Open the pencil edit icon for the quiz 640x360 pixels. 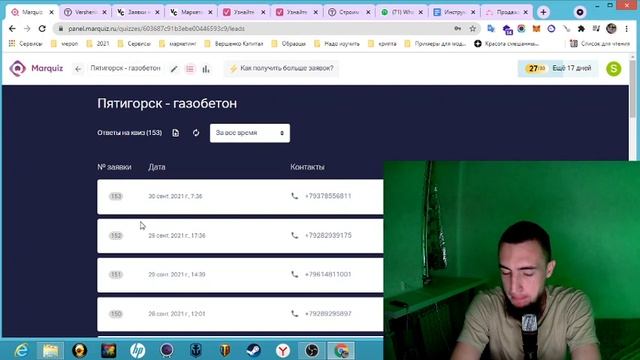174,69
